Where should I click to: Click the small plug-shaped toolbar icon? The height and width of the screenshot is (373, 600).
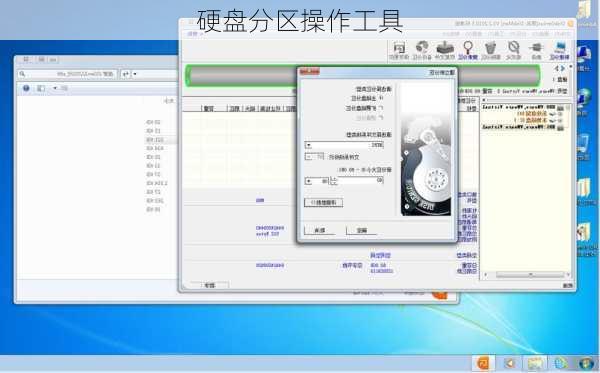(536, 50)
